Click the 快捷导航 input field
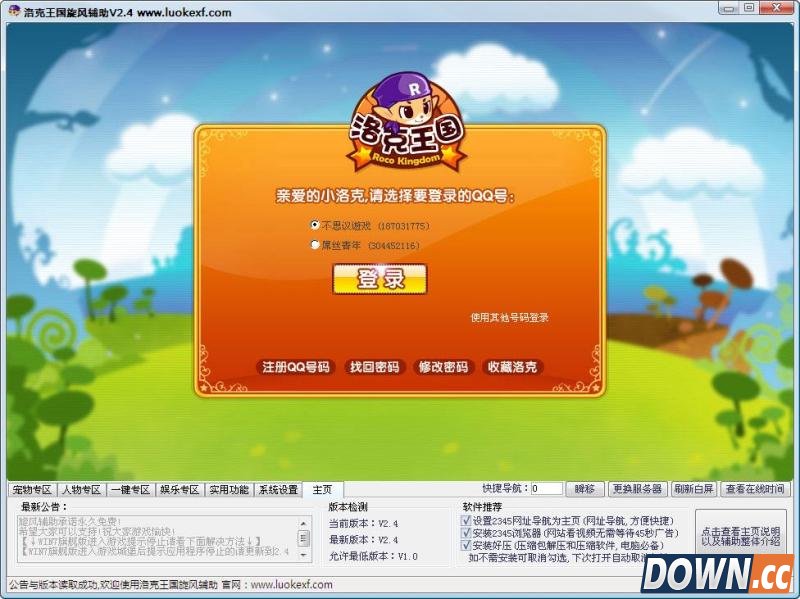Viewport: 800px width, 599px height. [x=547, y=489]
